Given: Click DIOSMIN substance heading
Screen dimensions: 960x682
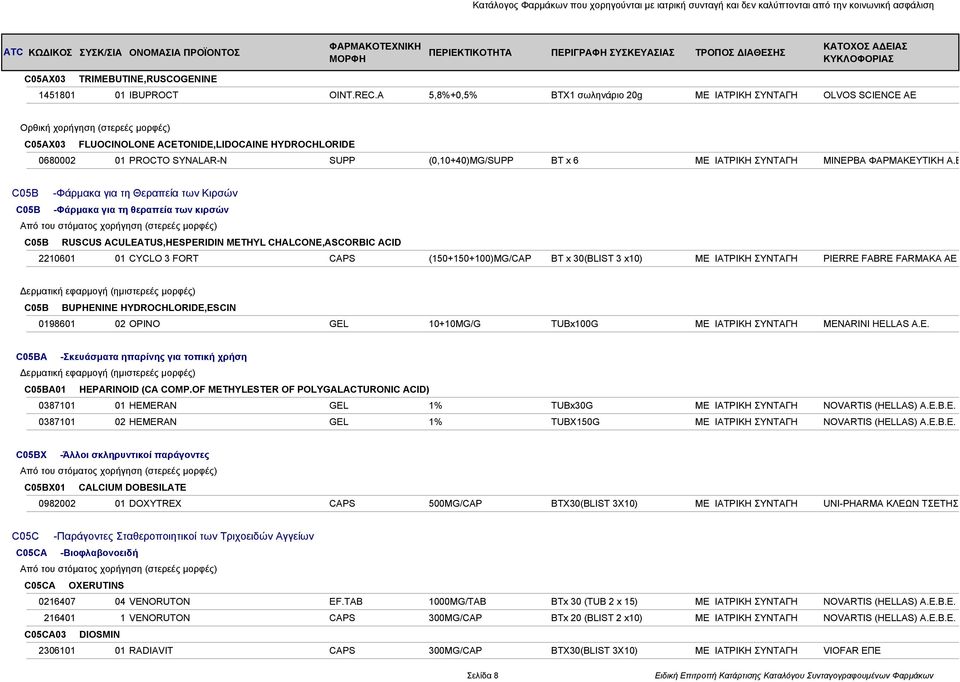Looking at the screenshot, I should 99,634.
